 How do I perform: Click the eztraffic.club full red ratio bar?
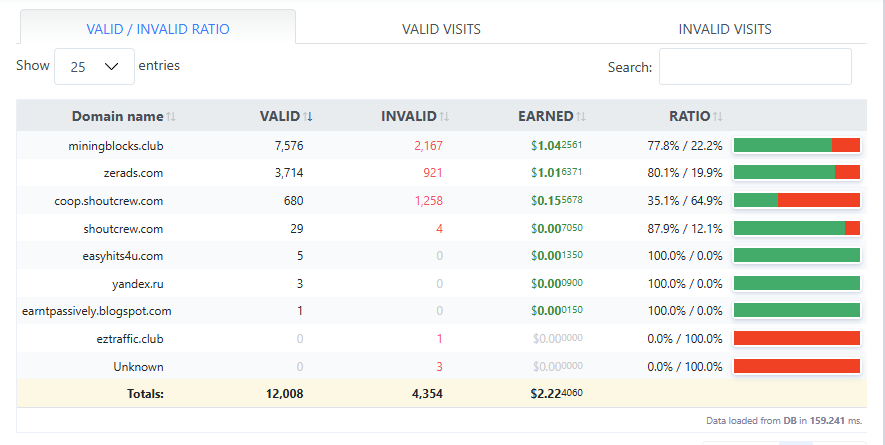(x=796, y=338)
